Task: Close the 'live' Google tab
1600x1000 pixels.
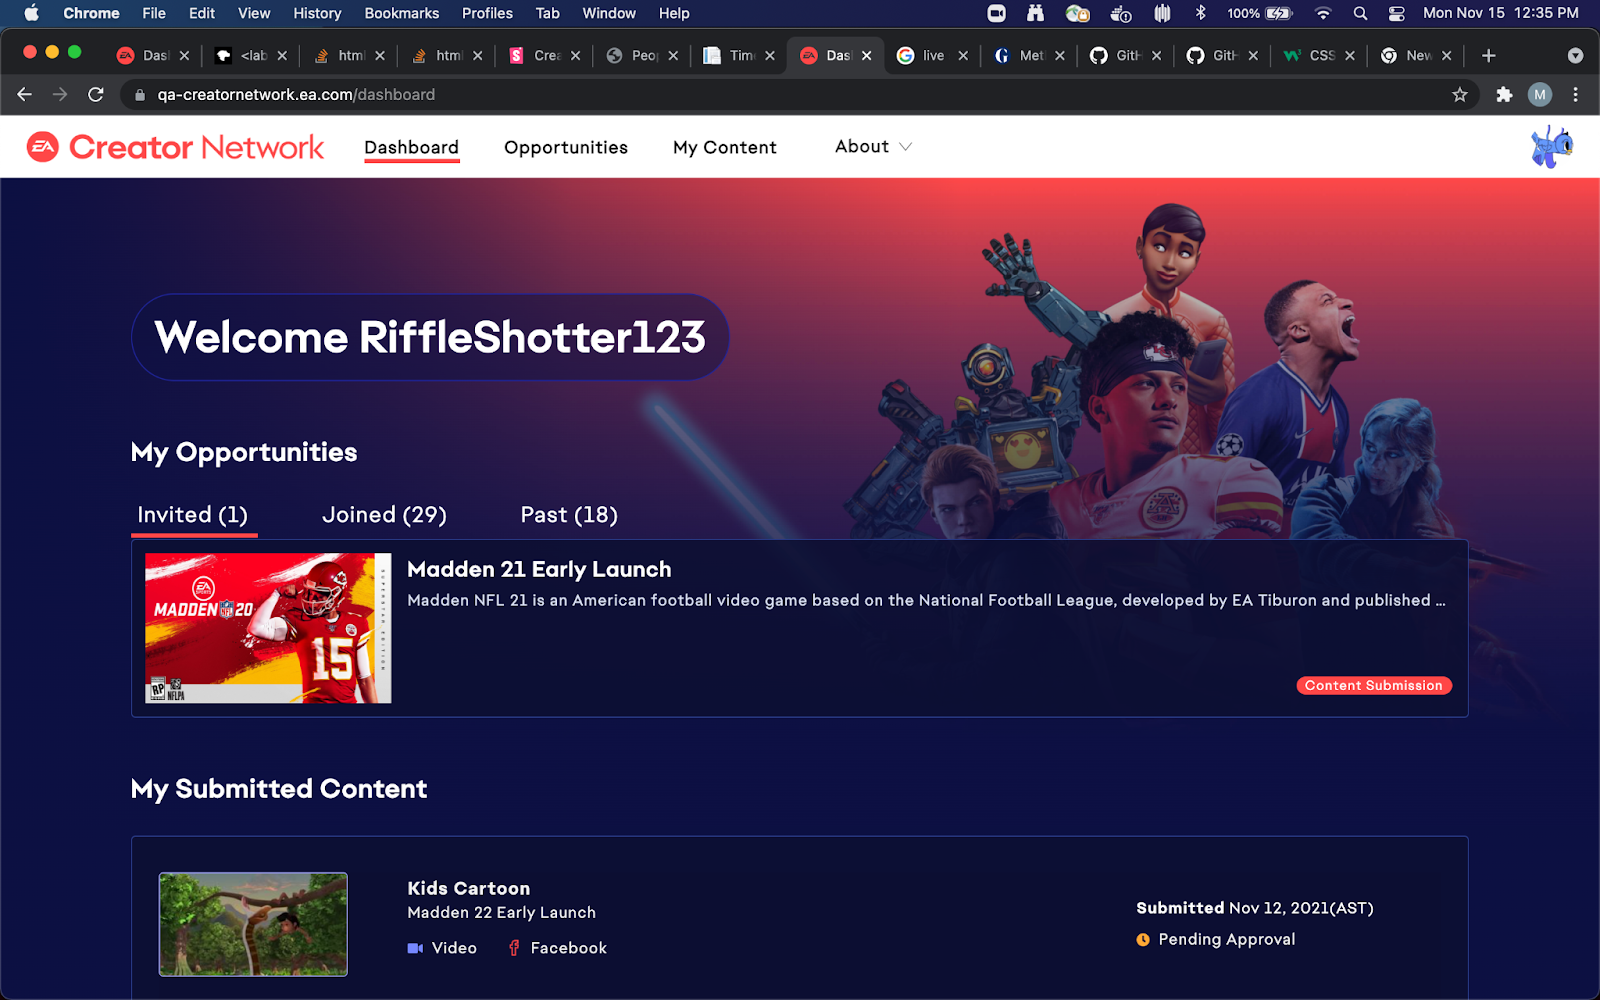Action: [963, 55]
